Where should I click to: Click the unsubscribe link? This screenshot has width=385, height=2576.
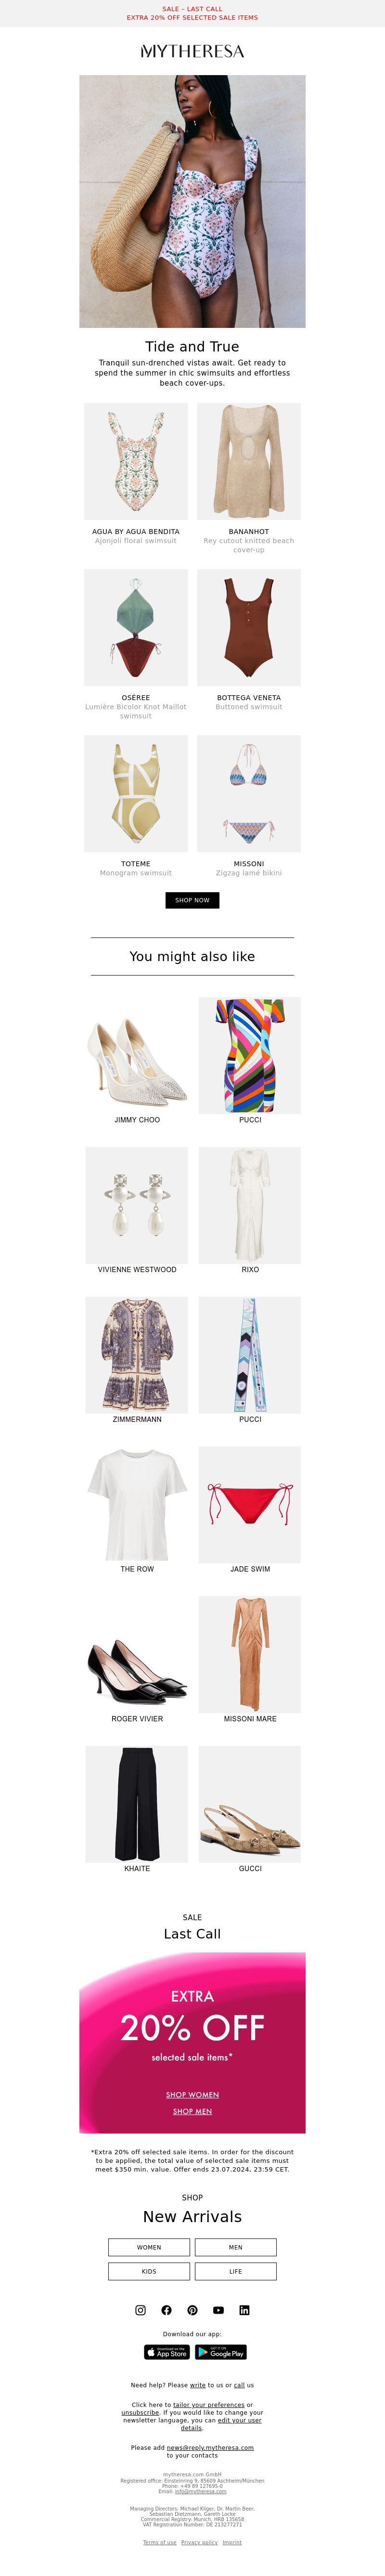pyautogui.click(x=140, y=2413)
